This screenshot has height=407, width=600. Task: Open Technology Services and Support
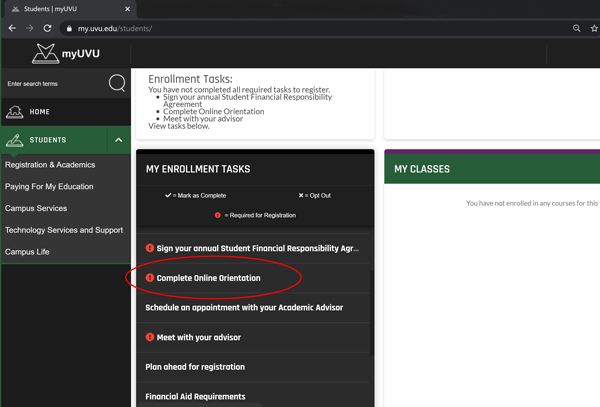64,230
